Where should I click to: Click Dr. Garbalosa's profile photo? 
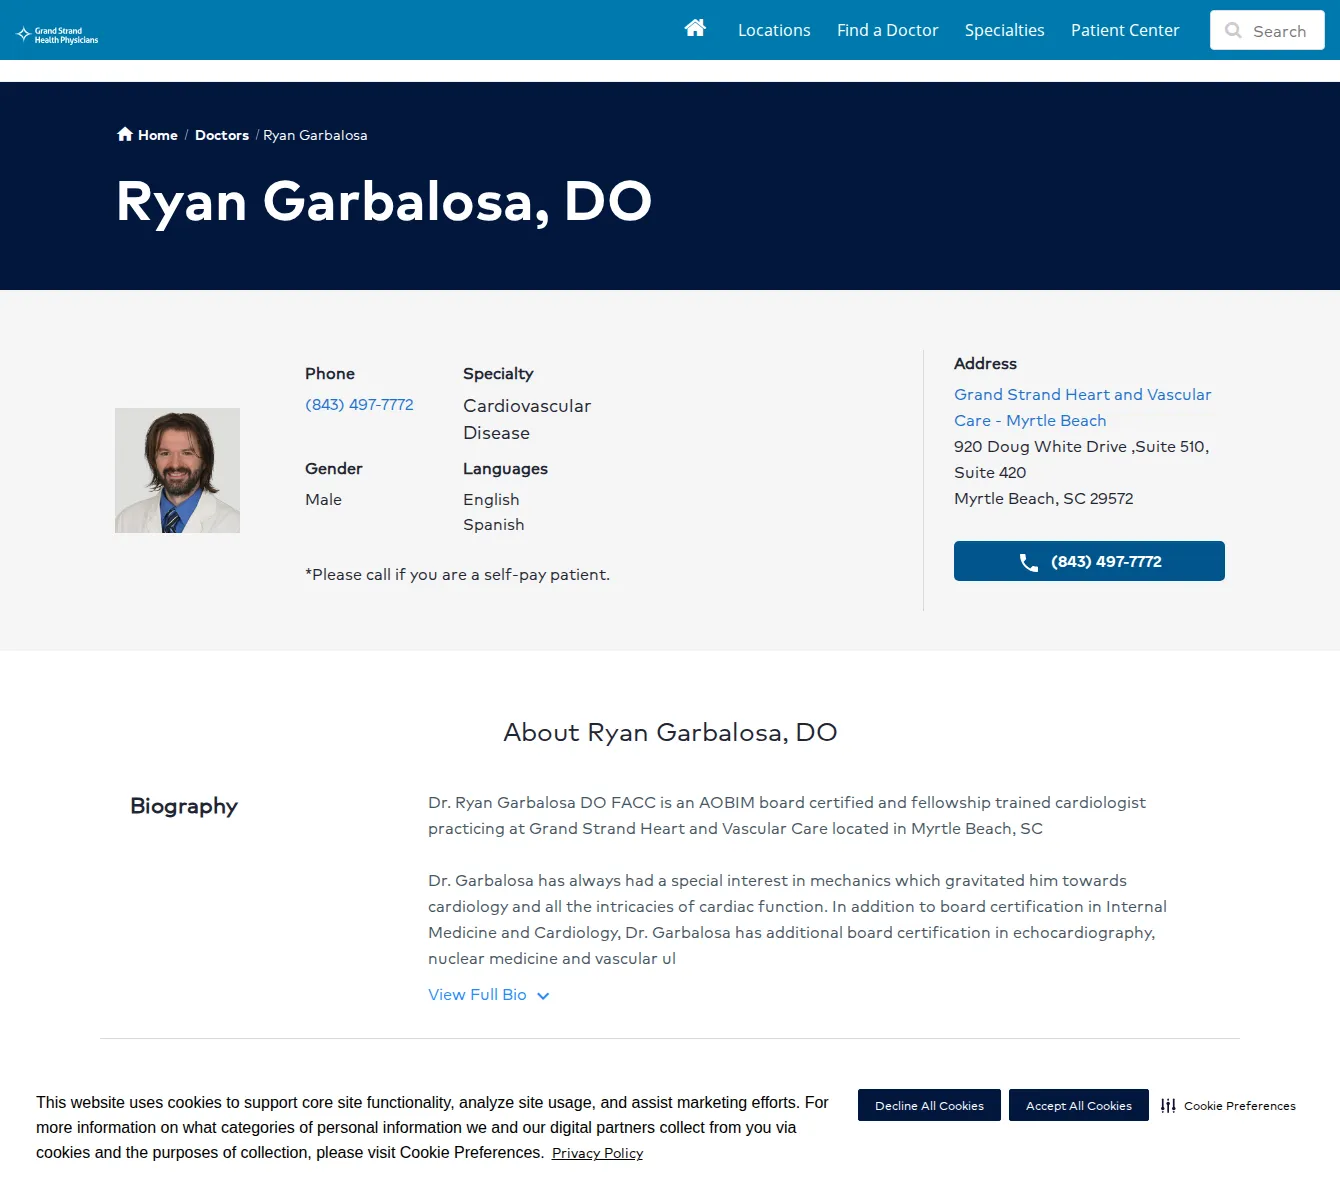[x=177, y=470]
